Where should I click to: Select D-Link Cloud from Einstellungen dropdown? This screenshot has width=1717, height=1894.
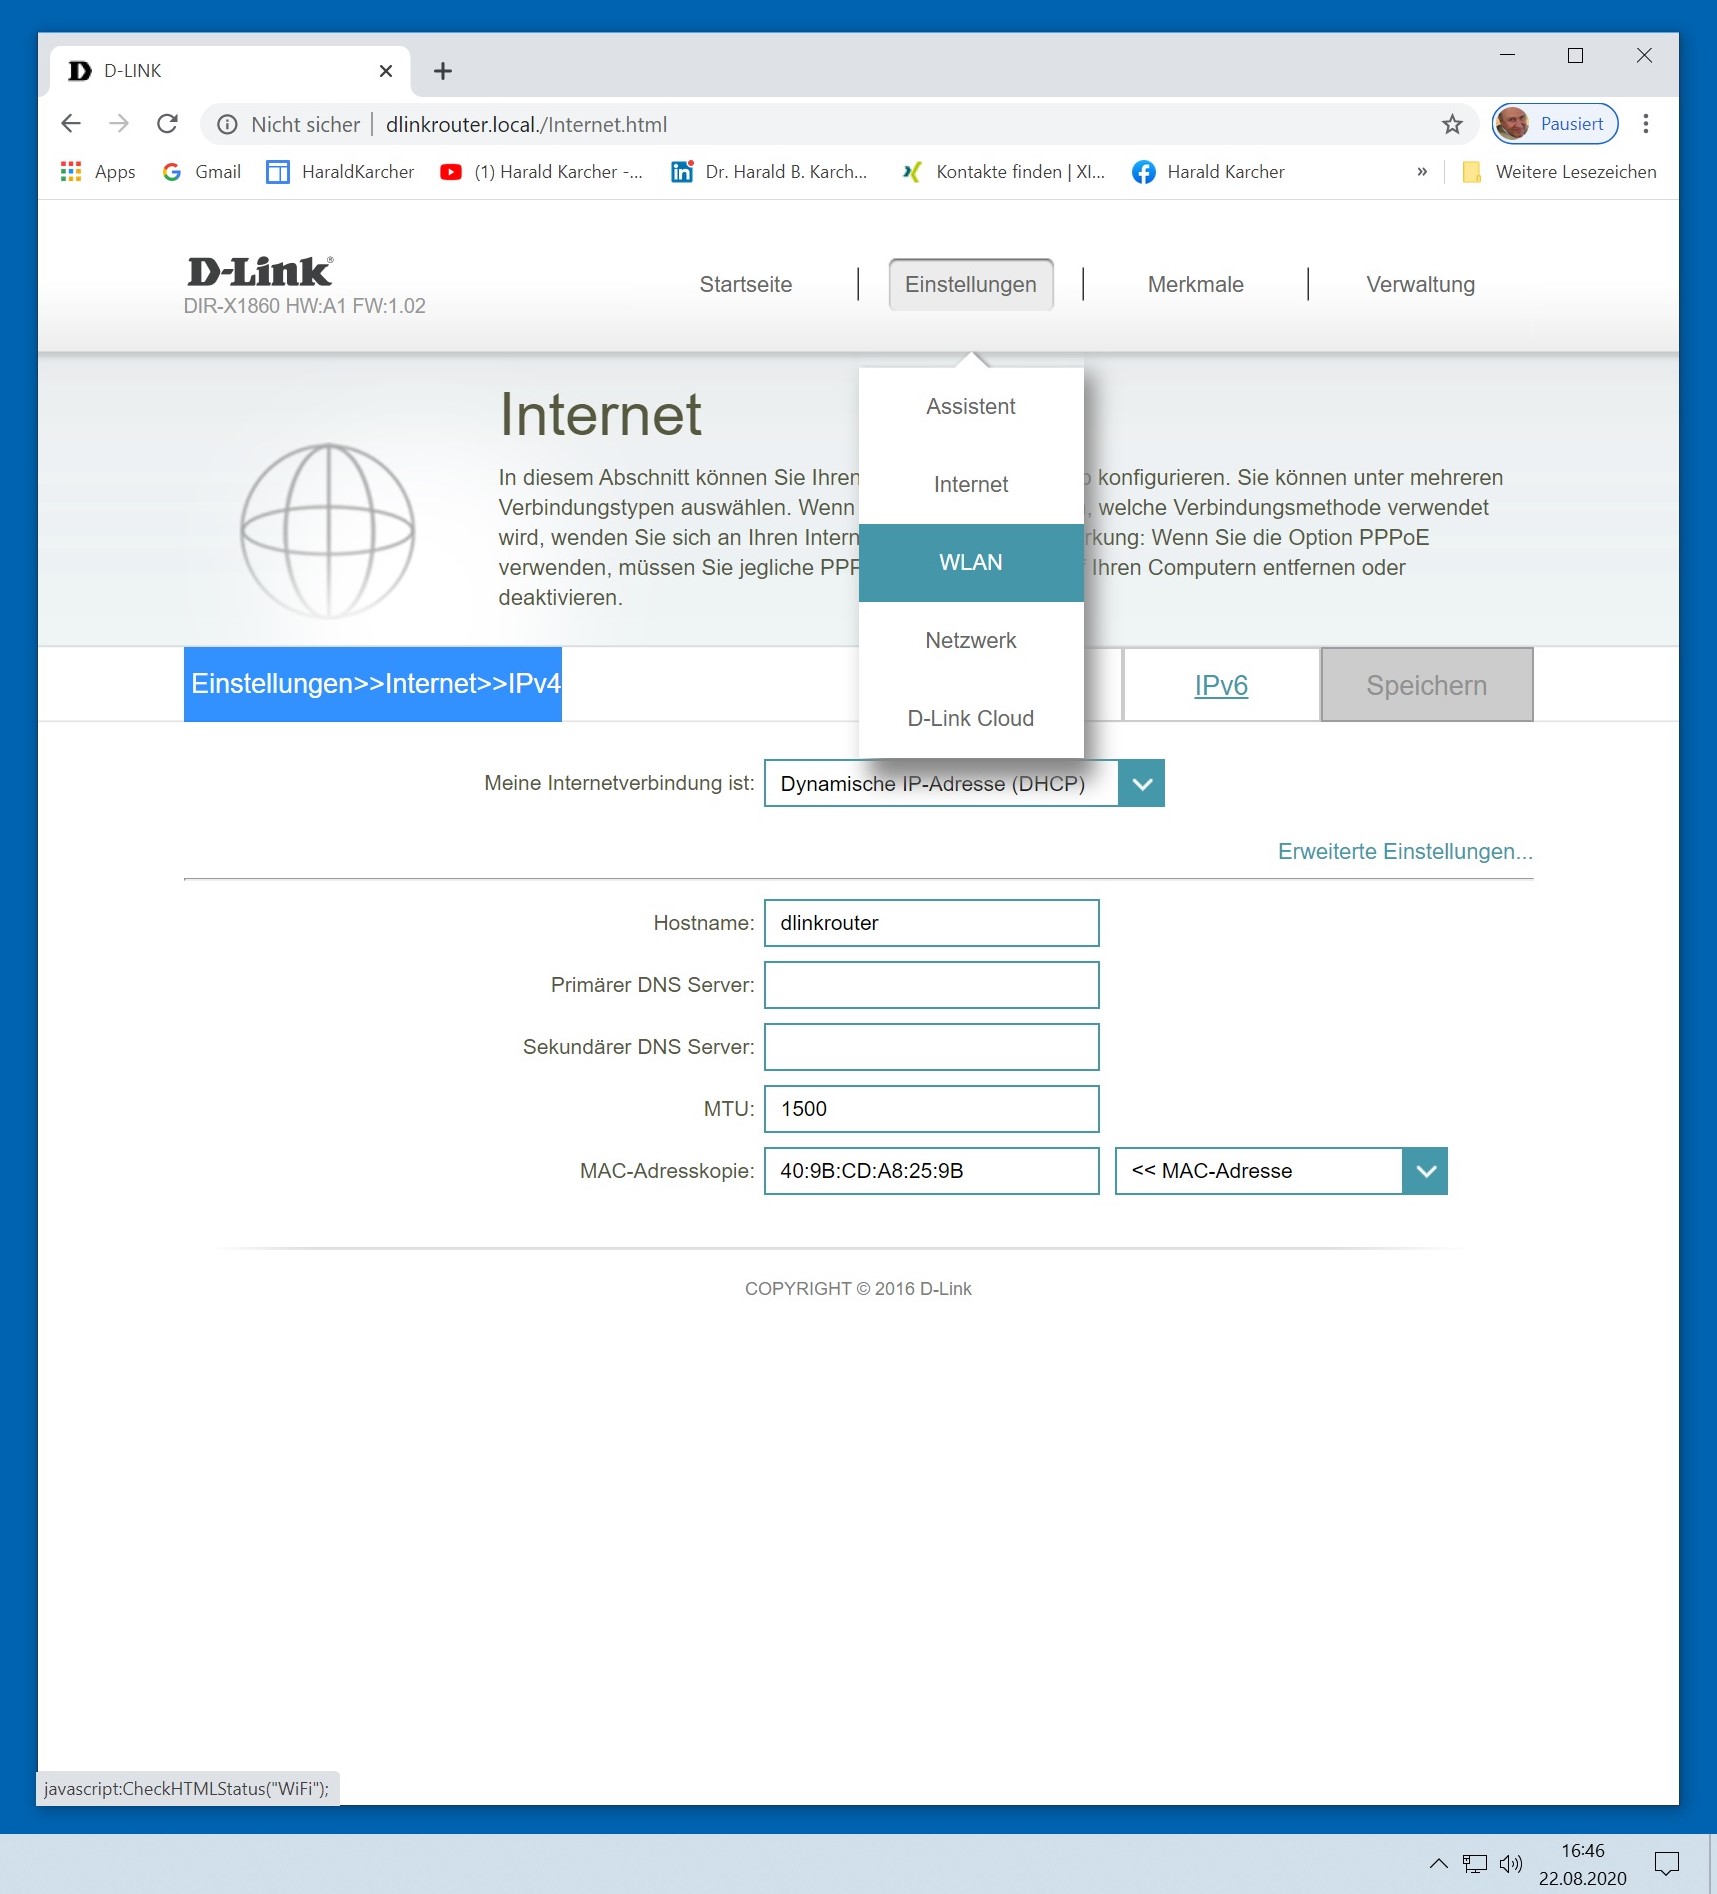[x=971, y=719]
